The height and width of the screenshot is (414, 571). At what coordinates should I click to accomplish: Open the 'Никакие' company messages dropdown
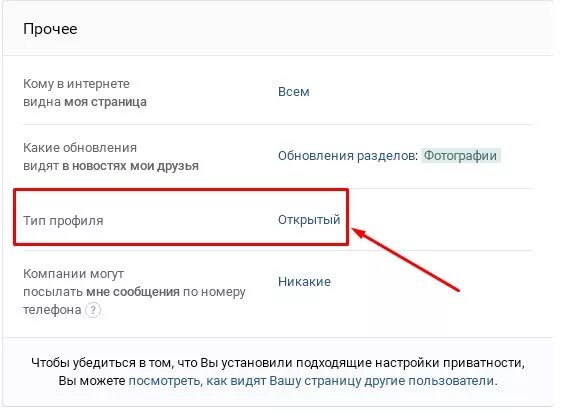pos(304,282)
